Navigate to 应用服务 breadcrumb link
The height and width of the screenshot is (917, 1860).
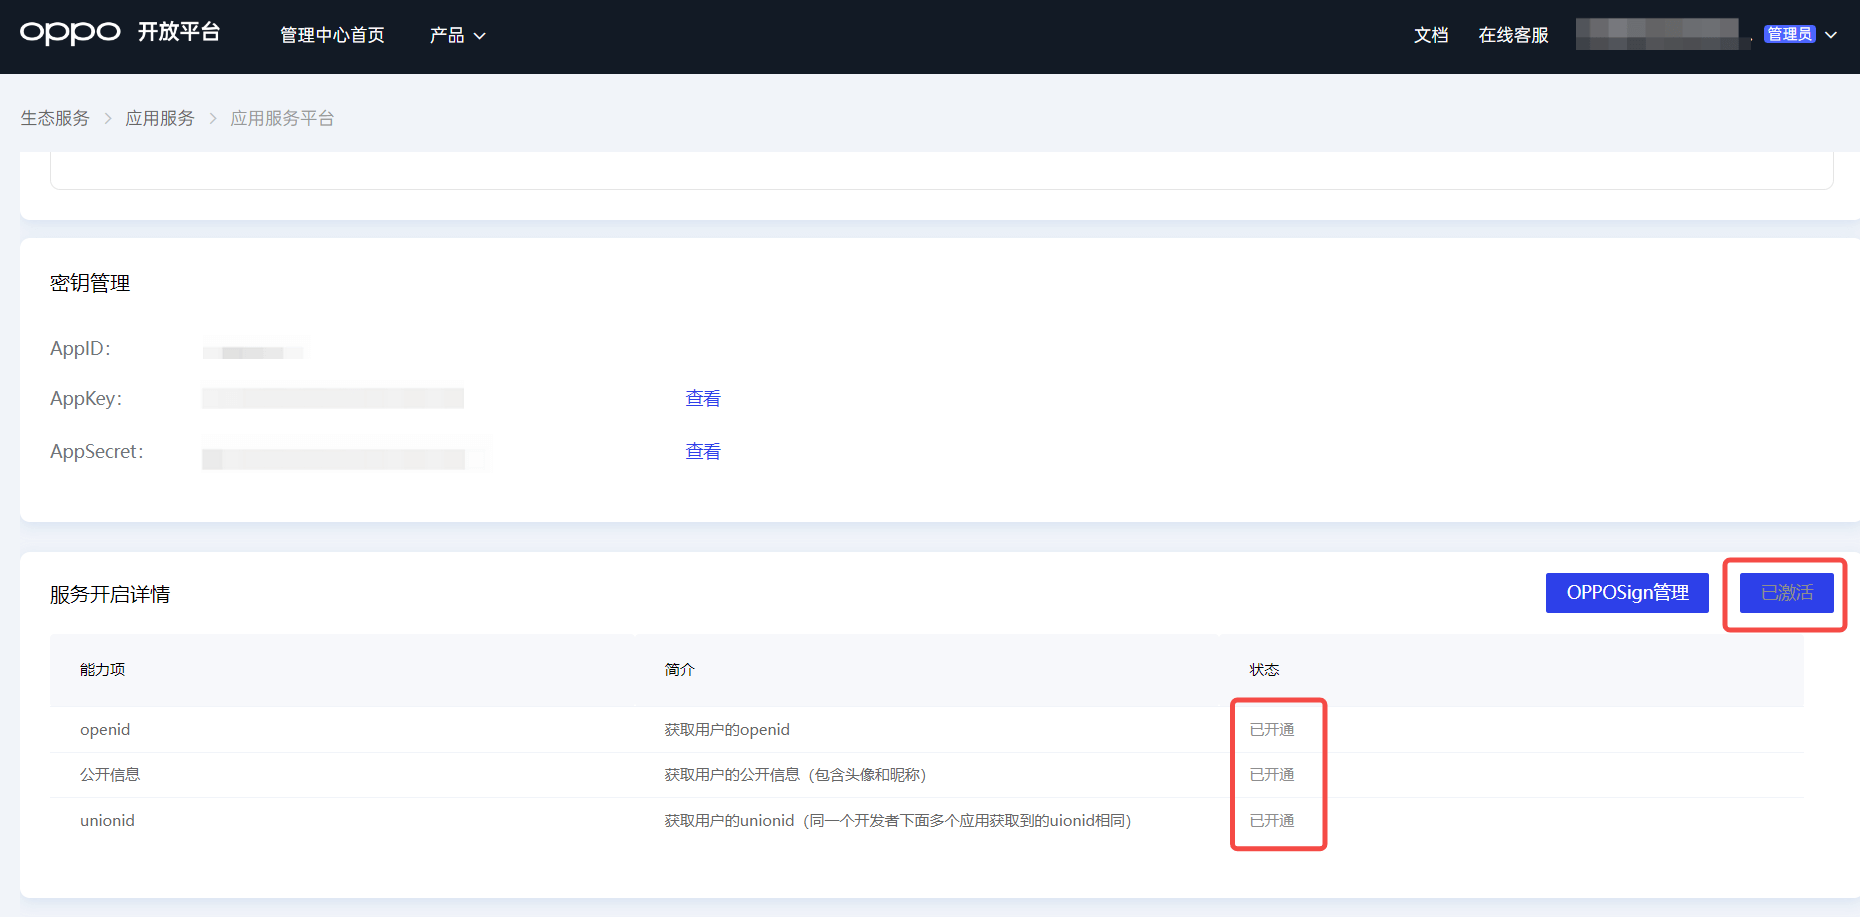pyautogui.click(x=160, y=118)
